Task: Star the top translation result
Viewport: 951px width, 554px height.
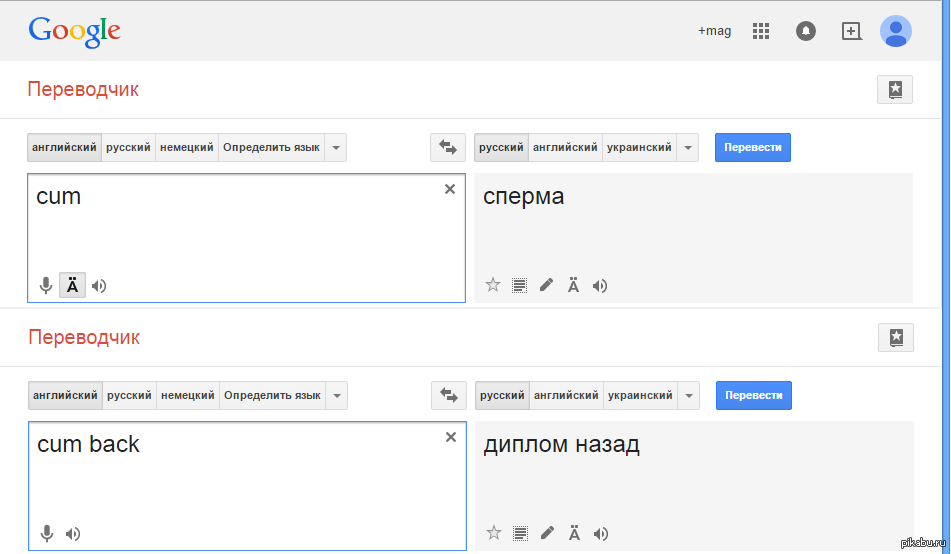Action: tap(492, 285)
